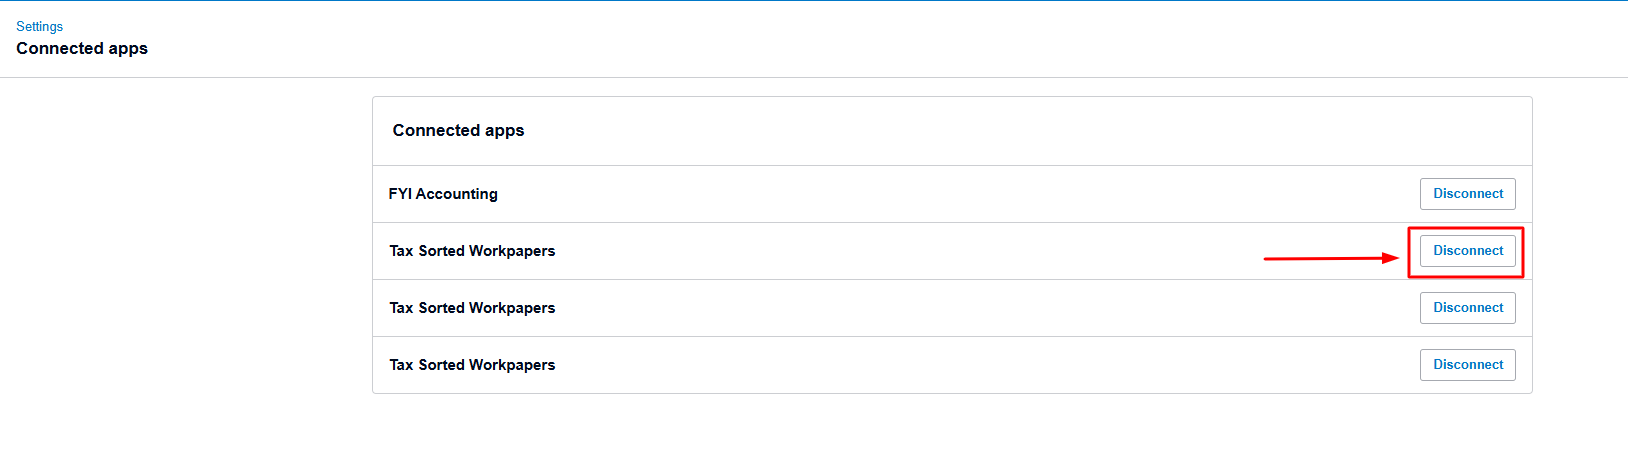Disconnect the FYI Accounting app
The image size is (1628, 465).
tap(1467, 194)
